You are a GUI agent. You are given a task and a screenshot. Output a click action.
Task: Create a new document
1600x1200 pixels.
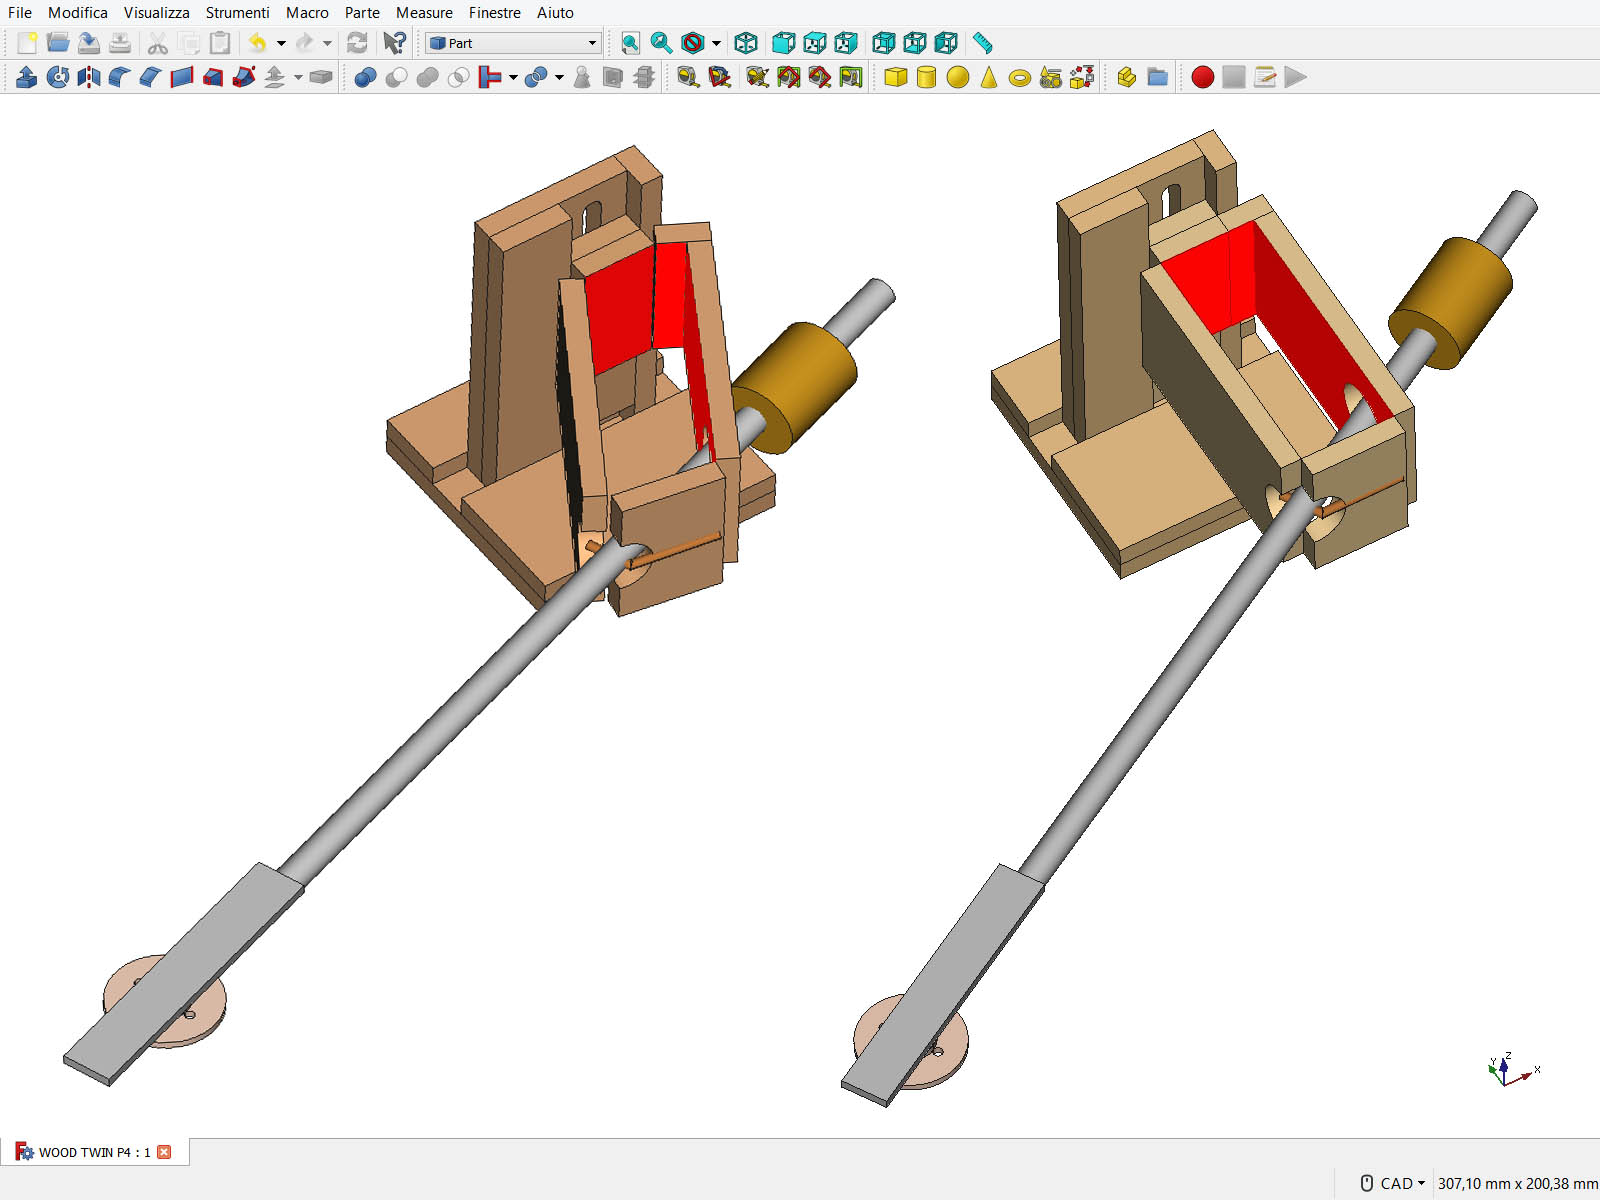click(x=27, y=43)
